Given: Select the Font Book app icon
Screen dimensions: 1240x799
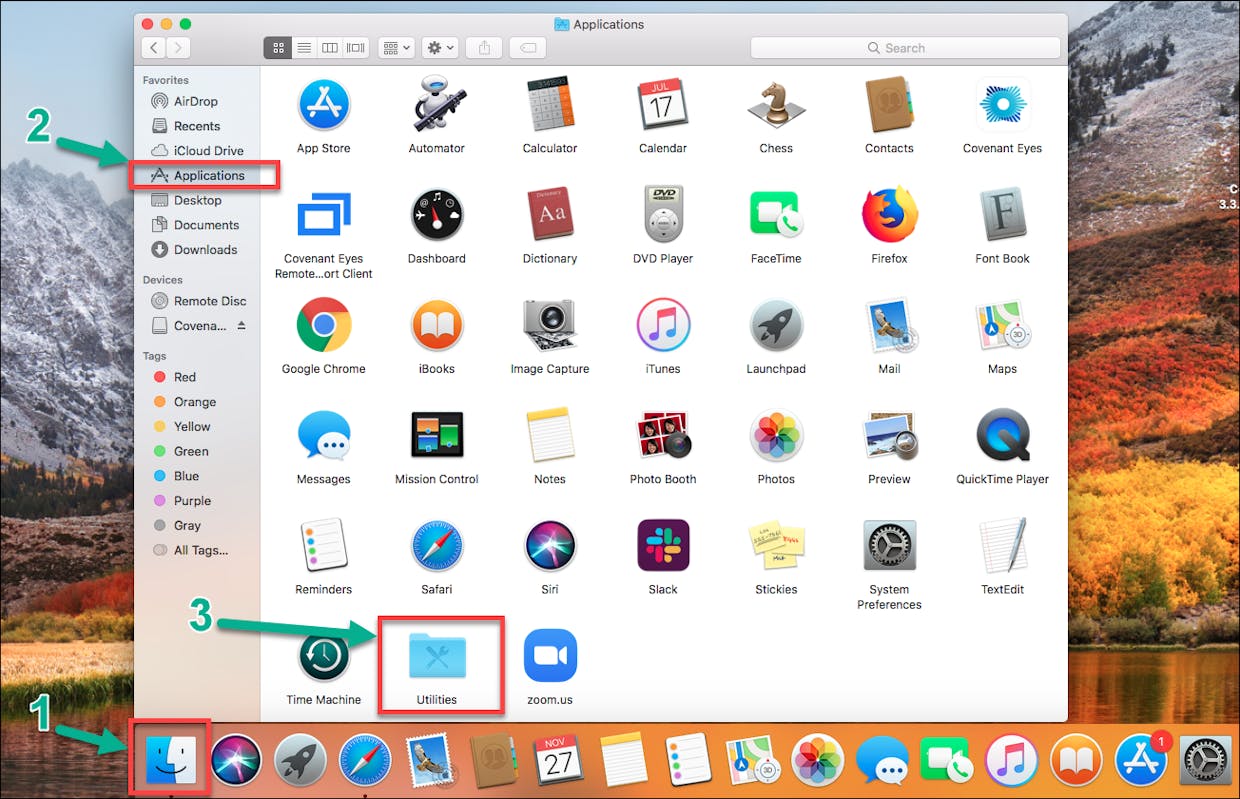Looking at the screenshot, I should 1002,214.
